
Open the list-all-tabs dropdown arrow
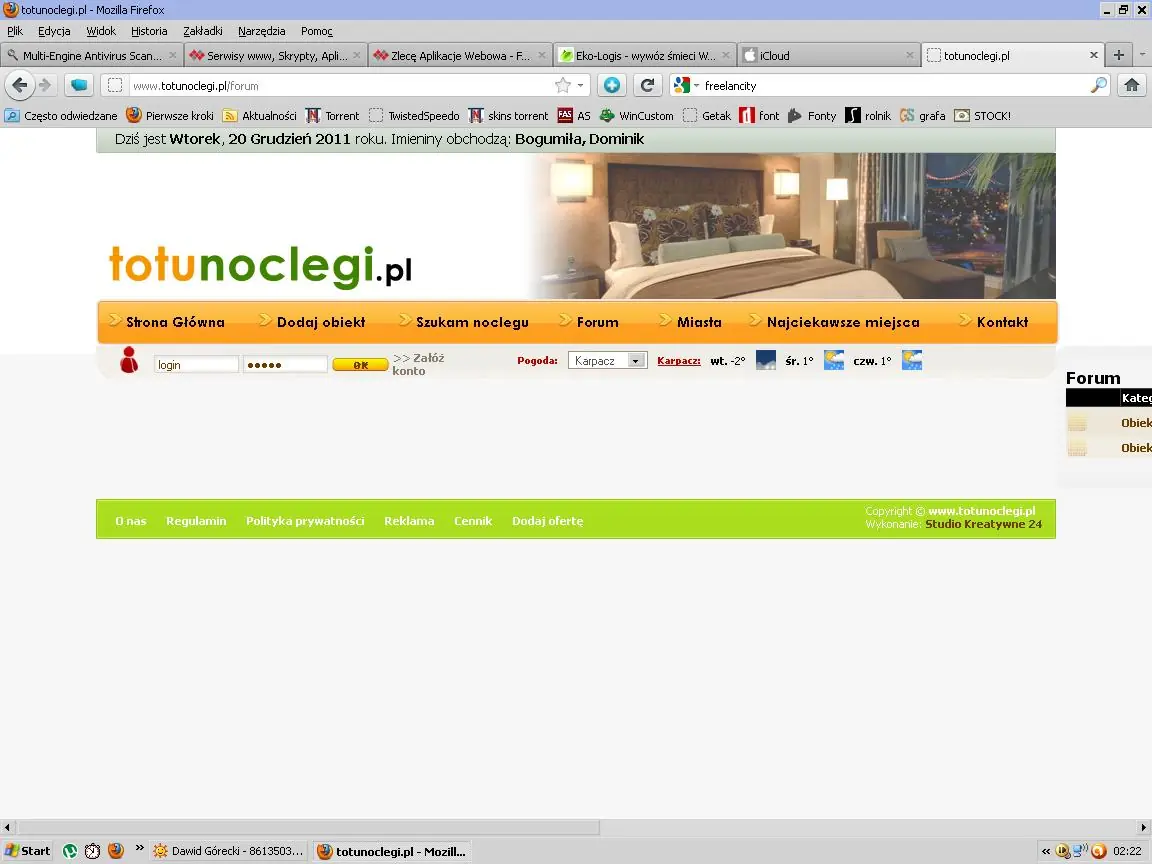tap(1142, 55)
